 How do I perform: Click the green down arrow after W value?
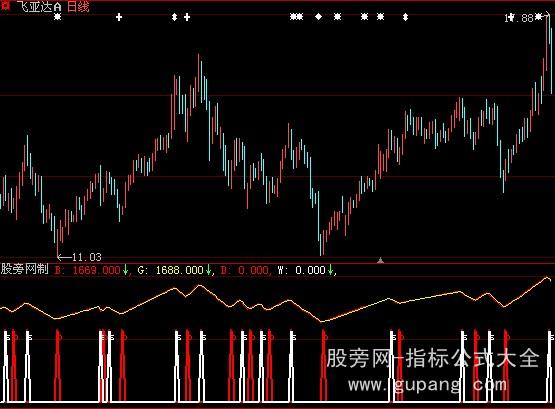pyautogui.click(x=330, y=270)
